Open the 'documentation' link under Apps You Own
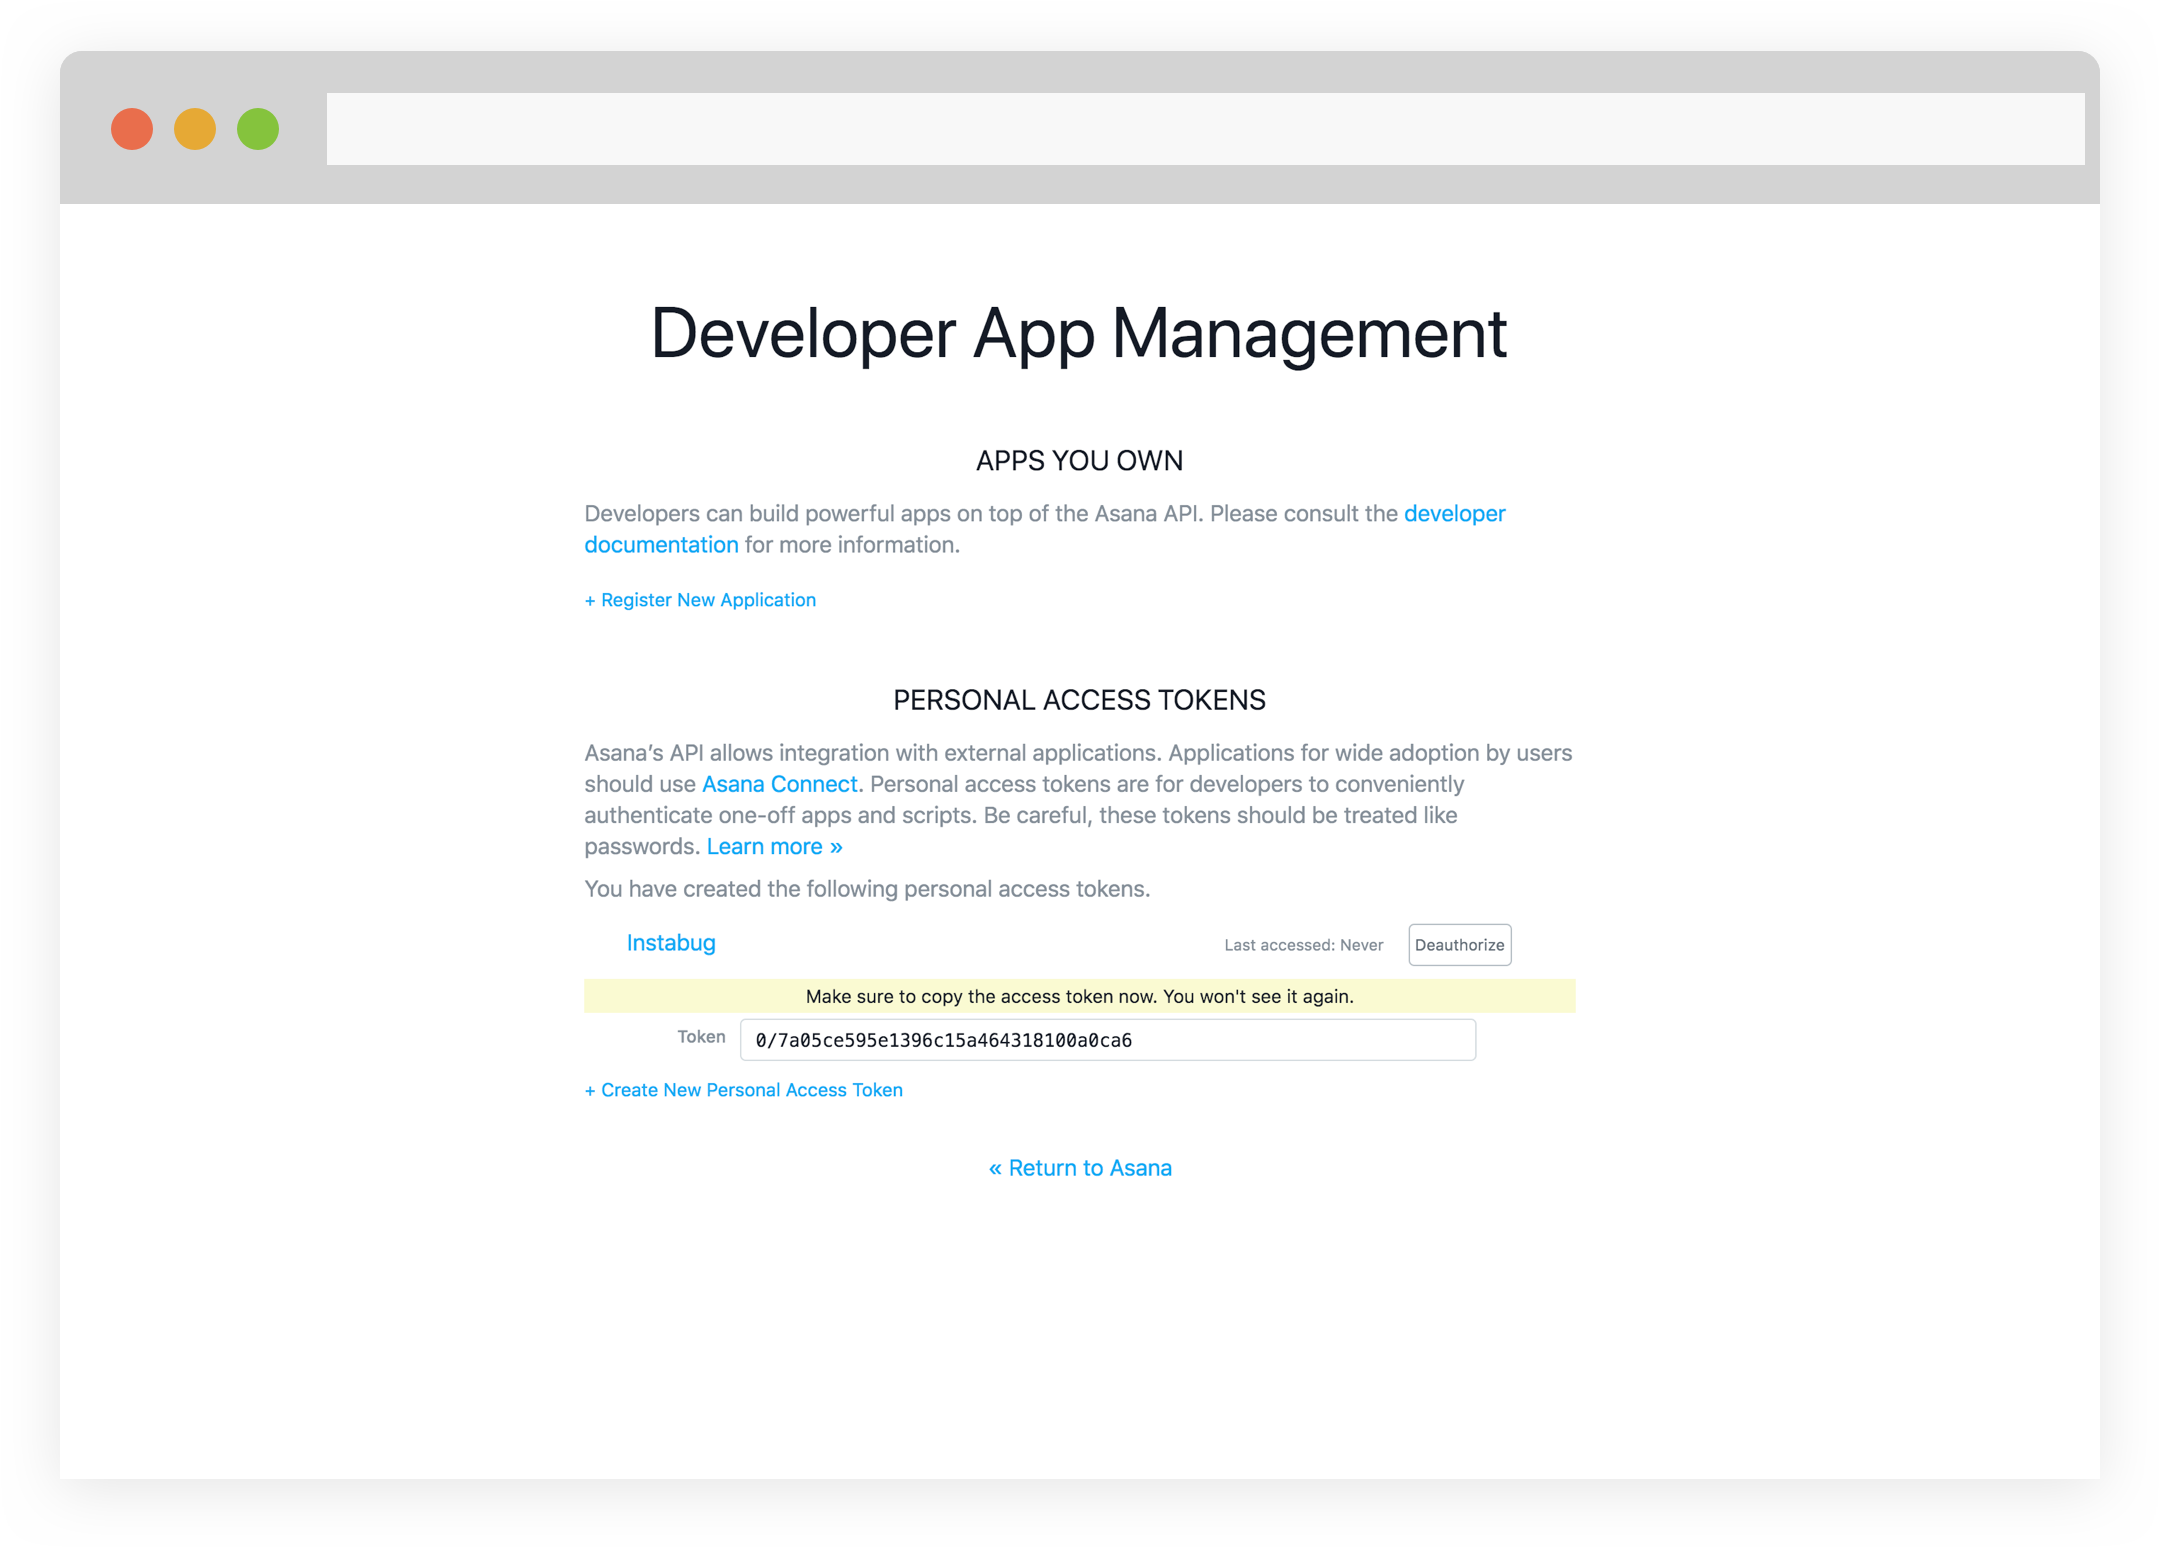 pyautogui.click(x=661, y=545)
